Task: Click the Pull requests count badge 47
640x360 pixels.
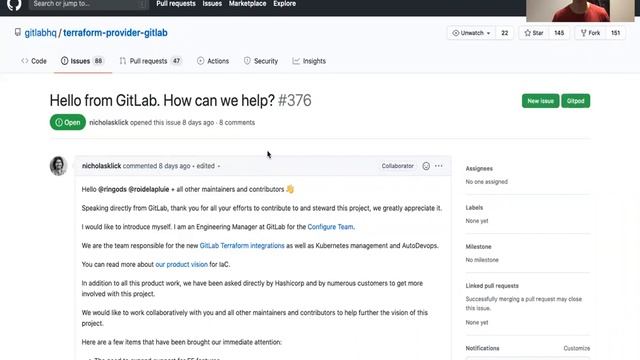Action: coord(176,61)
